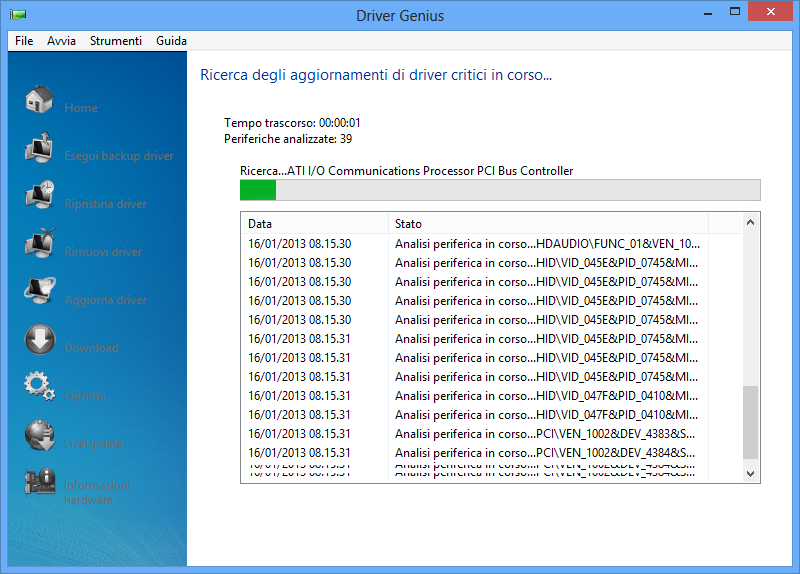Open the Avvia menu
Screen dimensions: 800x574
tap(61, 41)
